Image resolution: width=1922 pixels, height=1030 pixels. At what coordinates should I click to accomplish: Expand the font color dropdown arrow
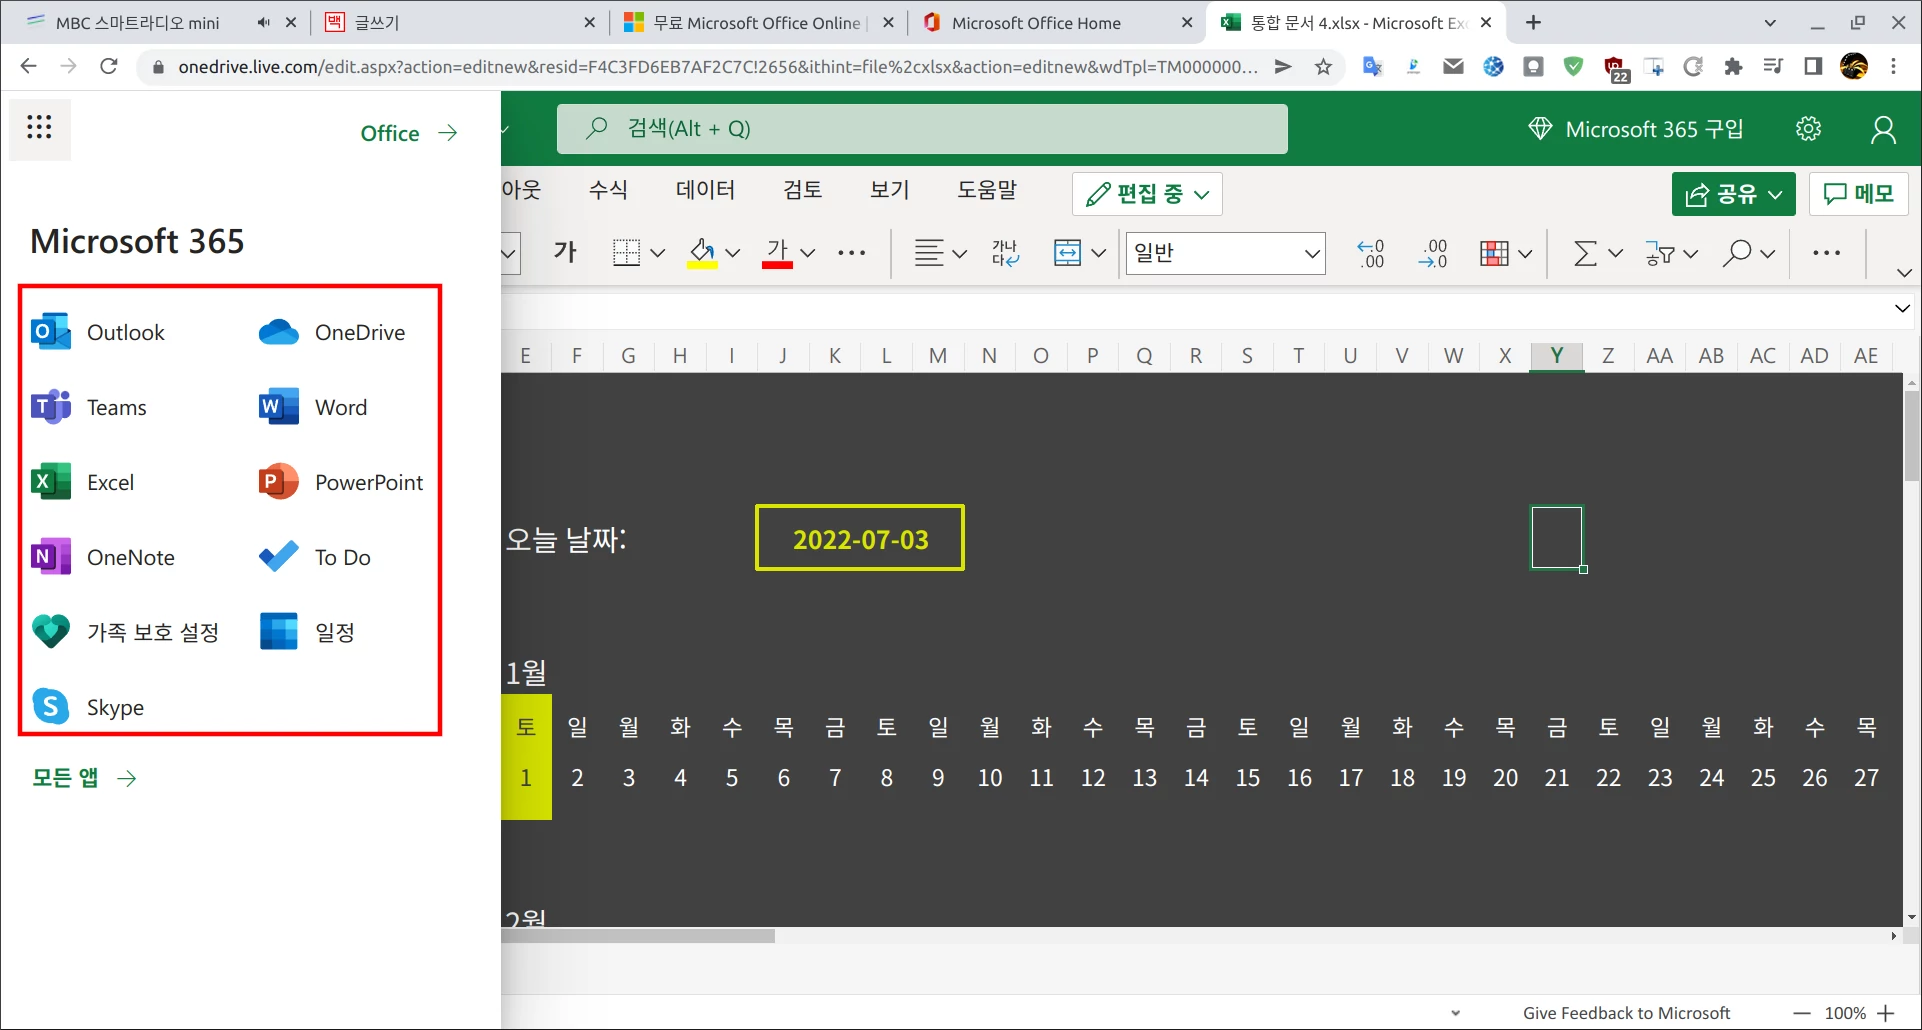(808, 253)
